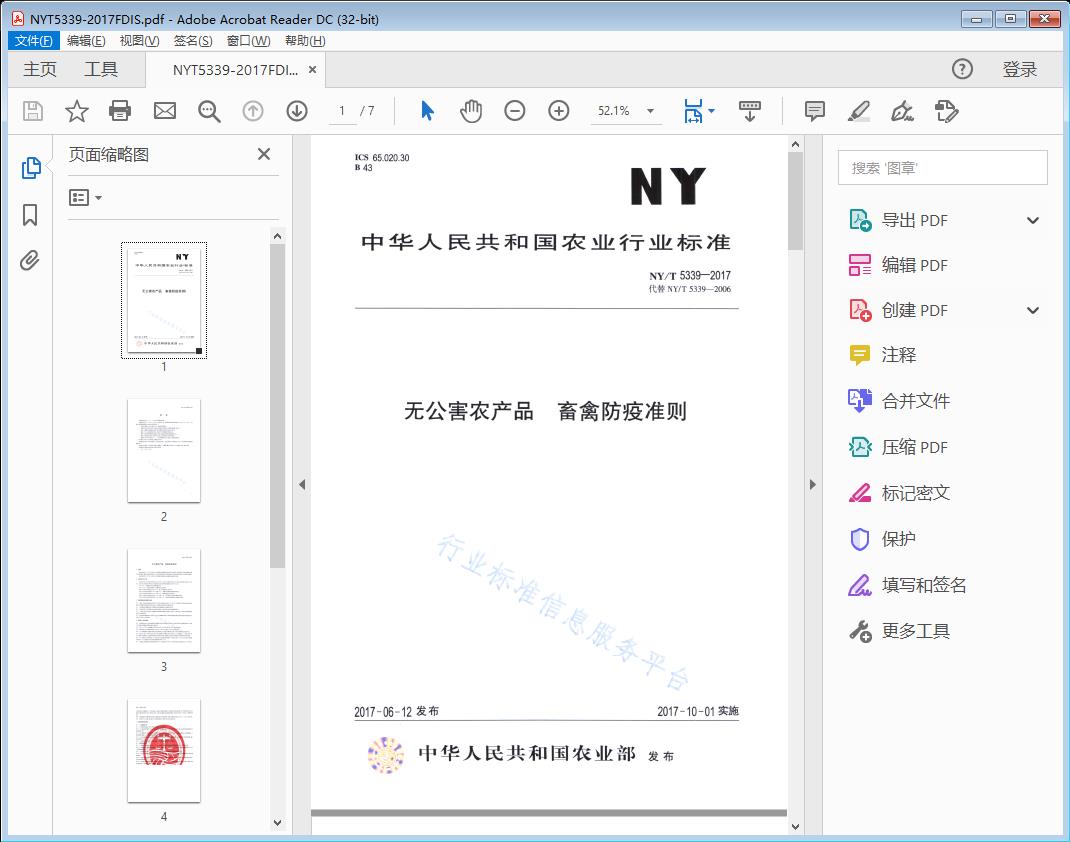Select the Hand tool
The width and height of the screenshot is (1070, 842).
point(469,111)
